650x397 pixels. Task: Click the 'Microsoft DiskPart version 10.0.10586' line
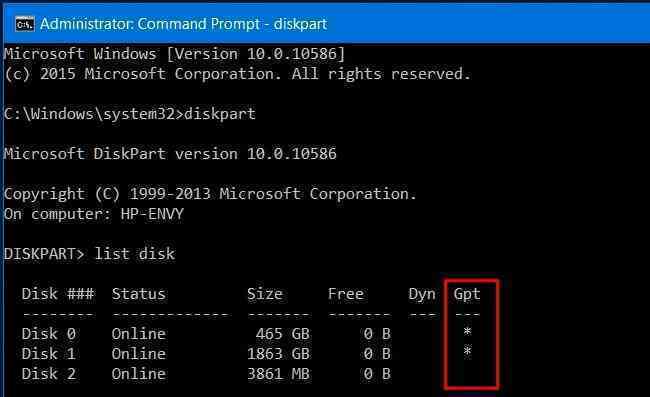point(170,154)
